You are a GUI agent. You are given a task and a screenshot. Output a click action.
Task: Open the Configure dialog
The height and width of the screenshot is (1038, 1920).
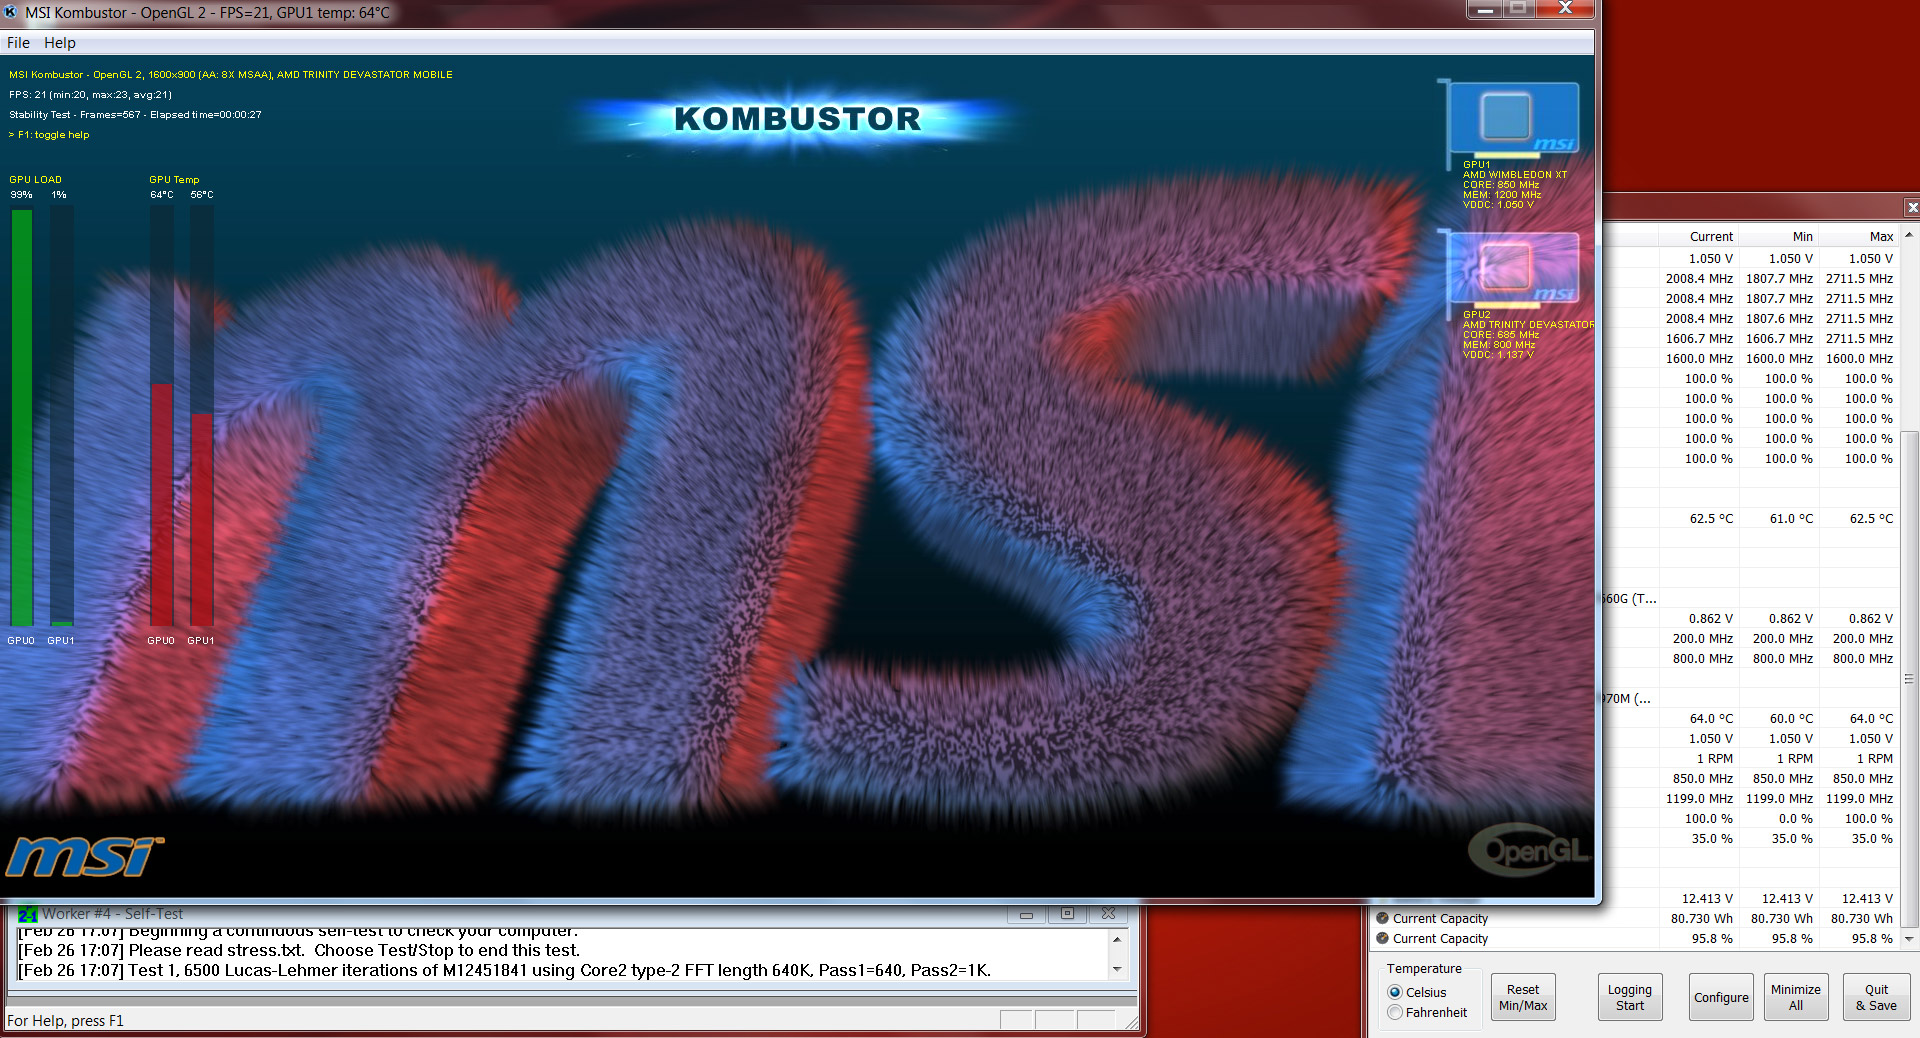coord(1721,997)
